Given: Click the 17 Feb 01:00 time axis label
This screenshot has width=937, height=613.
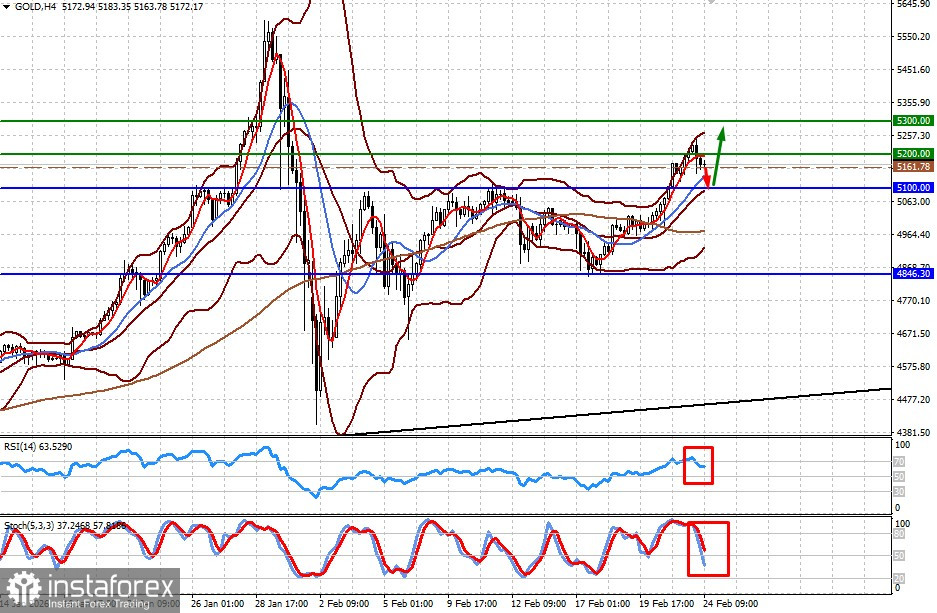Looking at the screenshot, I should pyautogui.click(x=604, y=603).
